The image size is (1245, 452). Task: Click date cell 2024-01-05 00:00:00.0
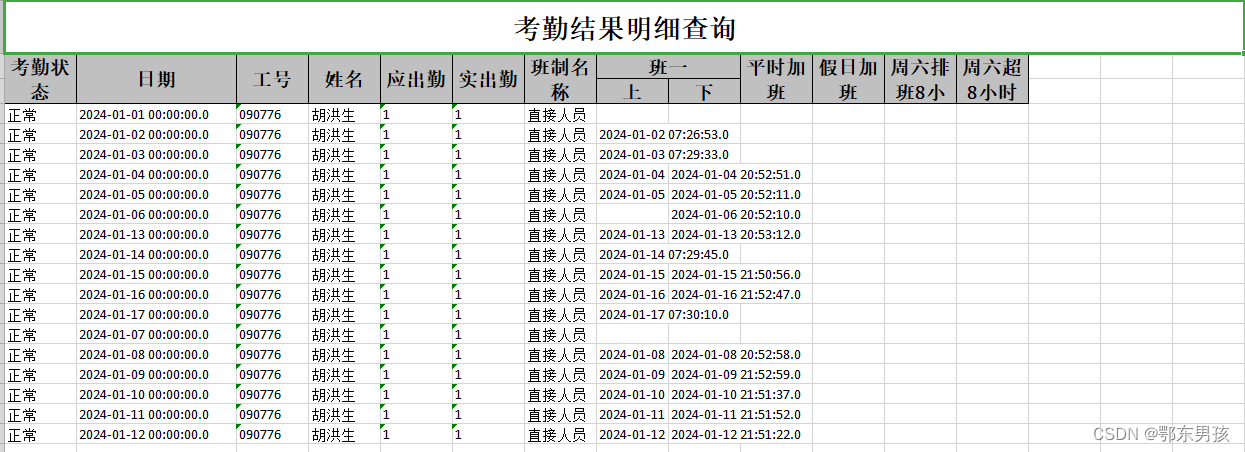coord(157,194)
